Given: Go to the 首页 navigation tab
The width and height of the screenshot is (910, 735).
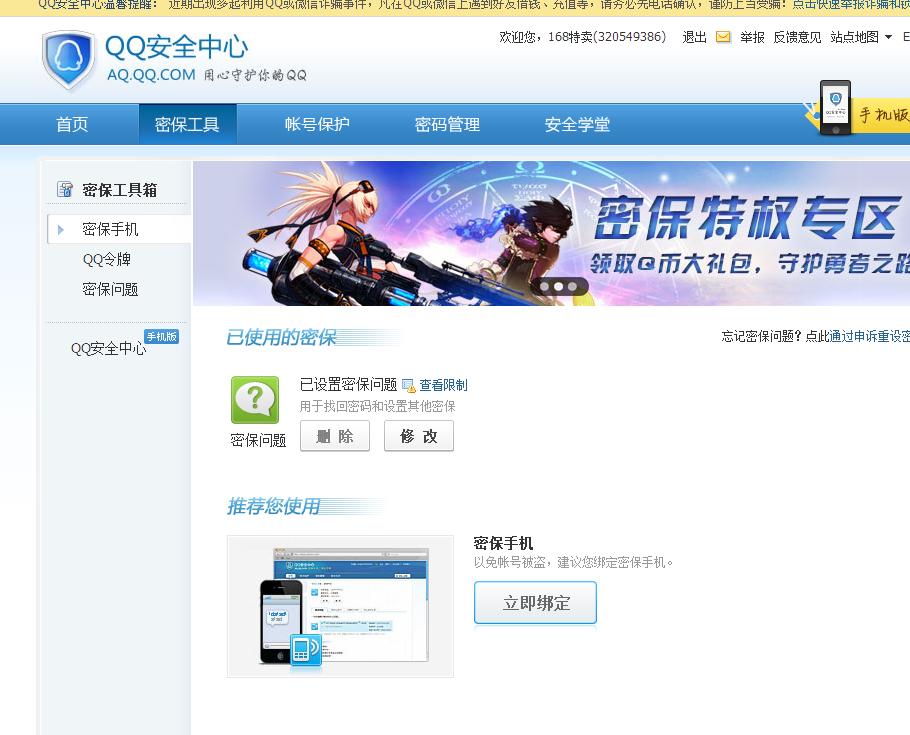Looking at the screenshot, I should [x=72, y=124].
